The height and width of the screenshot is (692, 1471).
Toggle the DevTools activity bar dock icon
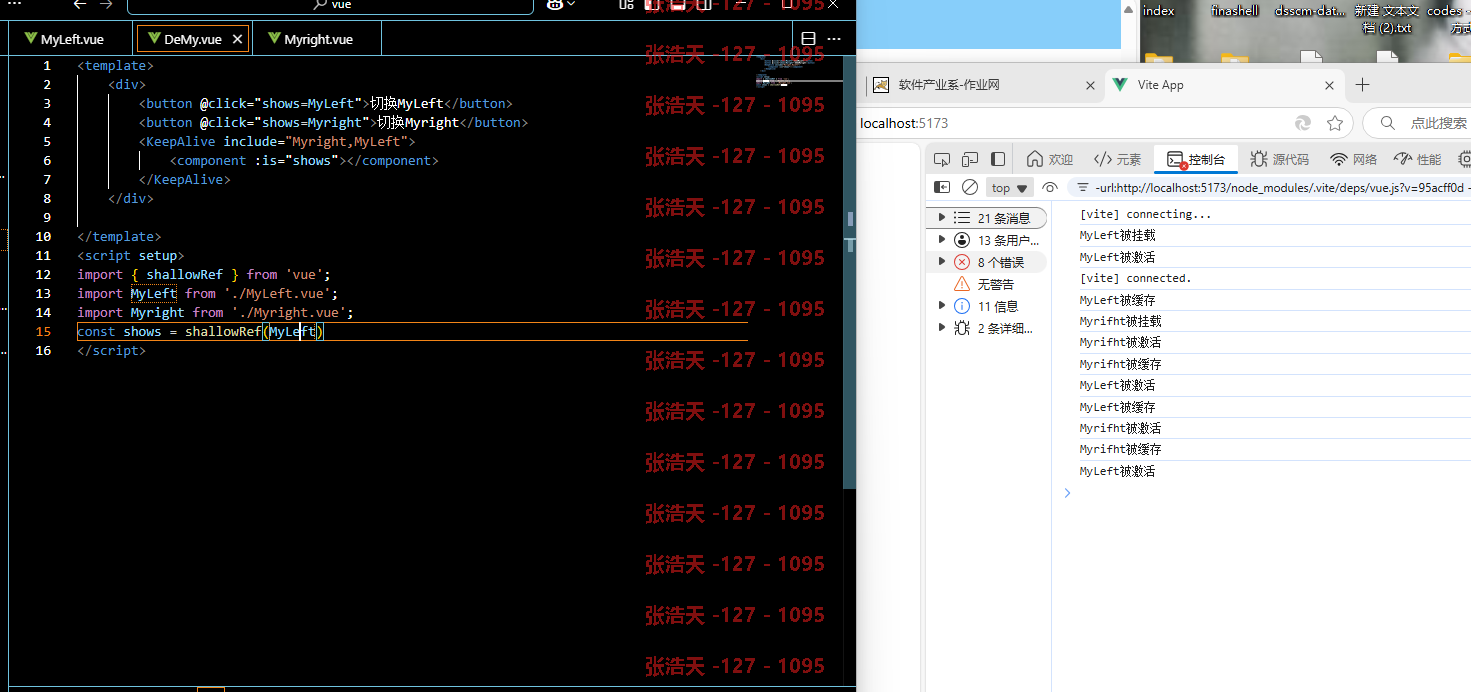[x=998, y=159]
